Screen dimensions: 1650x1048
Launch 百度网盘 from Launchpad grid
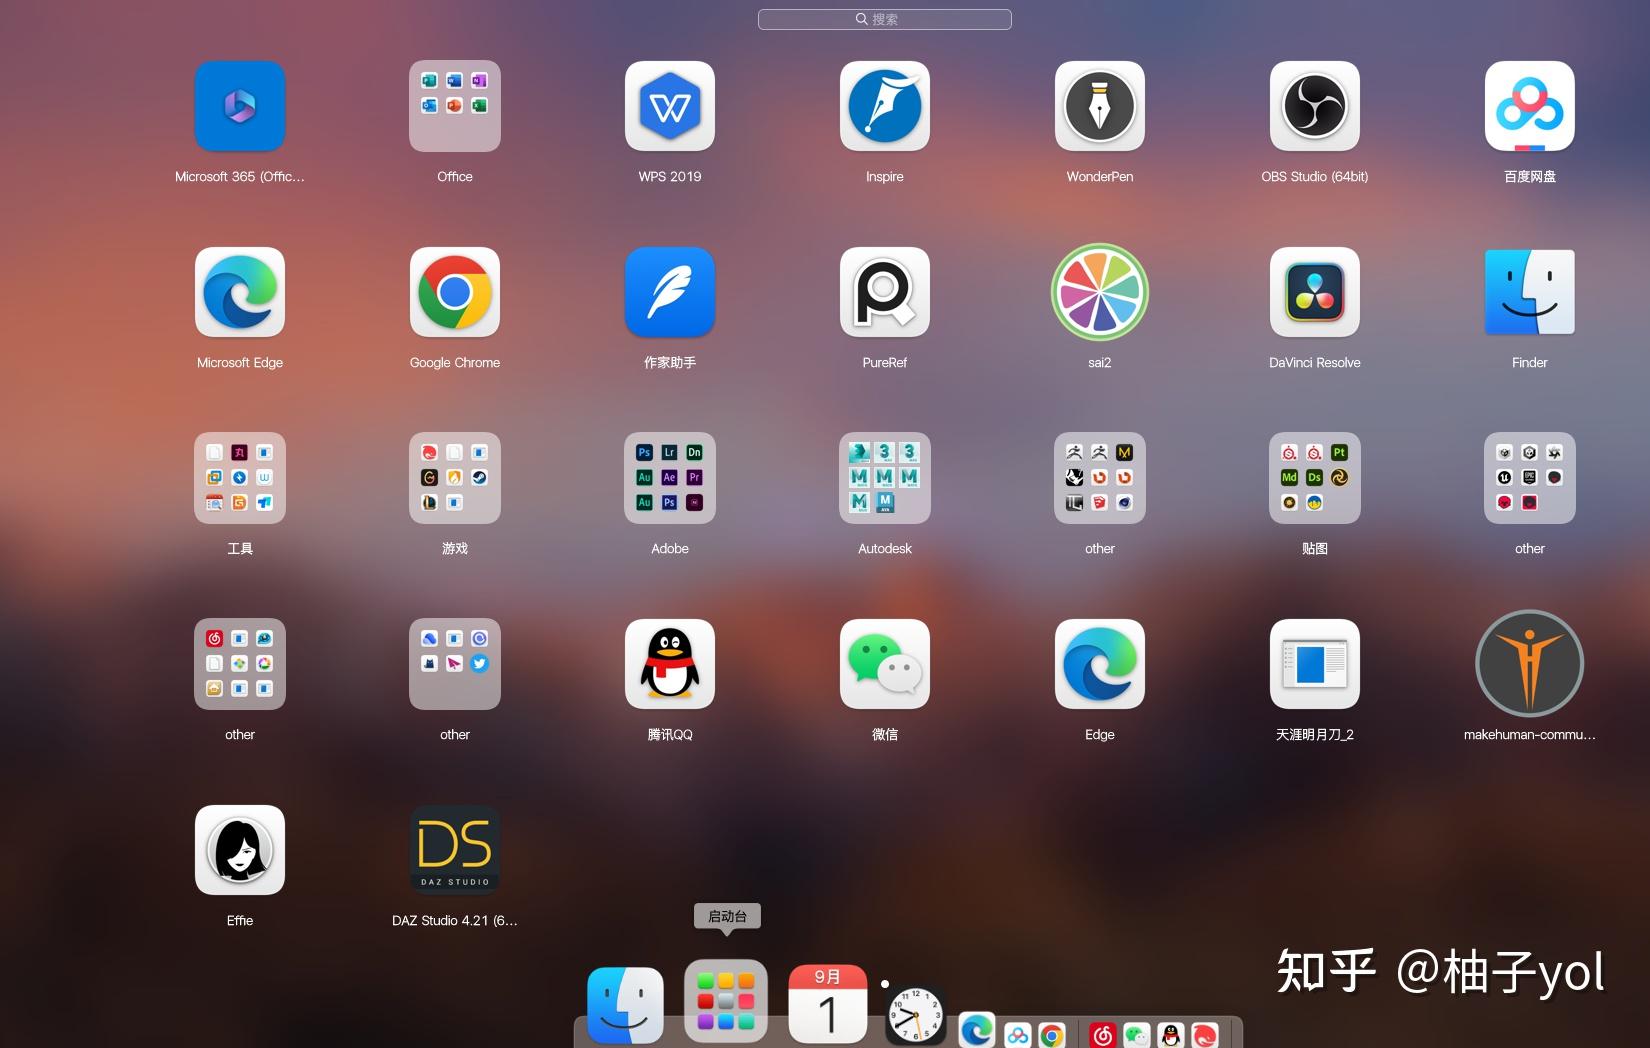point(1529,106)
